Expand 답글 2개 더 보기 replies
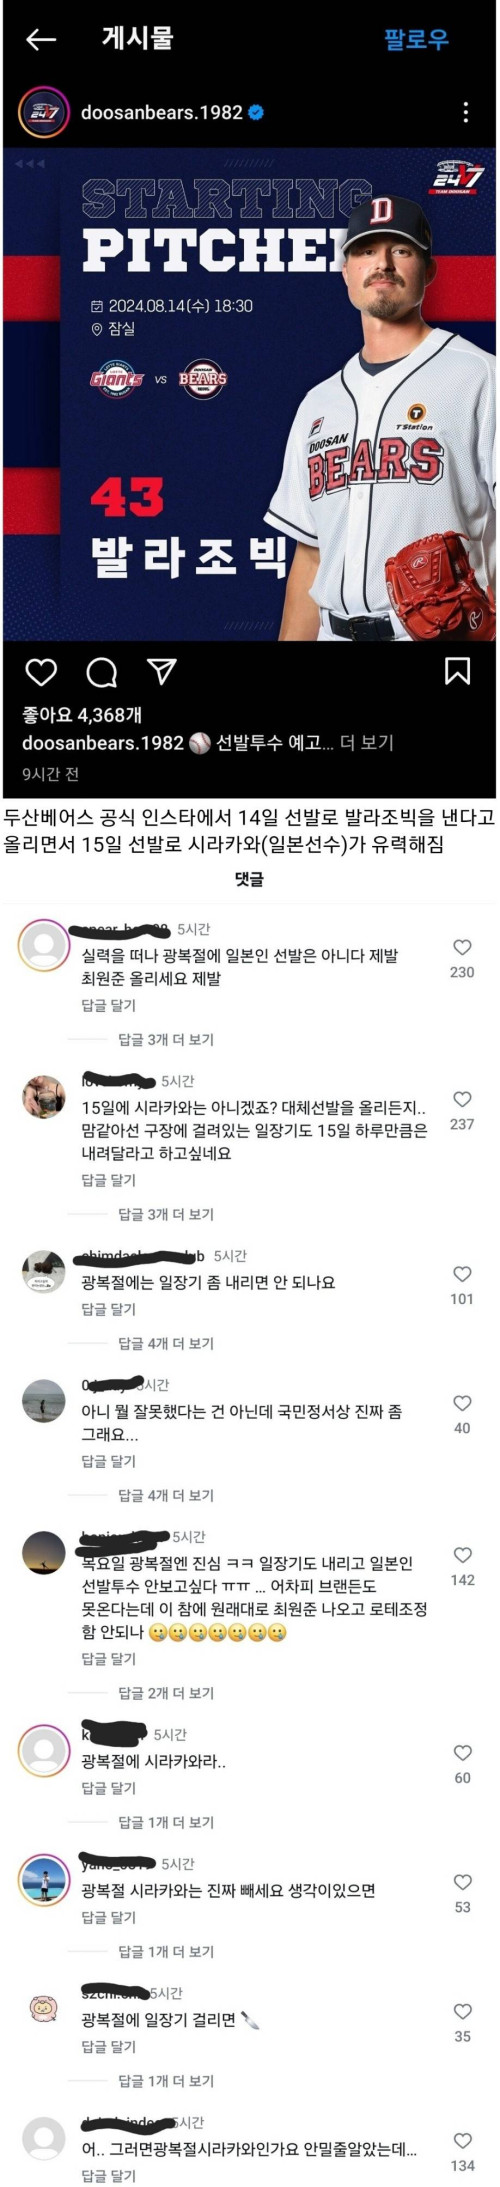 coord(166,1692)
